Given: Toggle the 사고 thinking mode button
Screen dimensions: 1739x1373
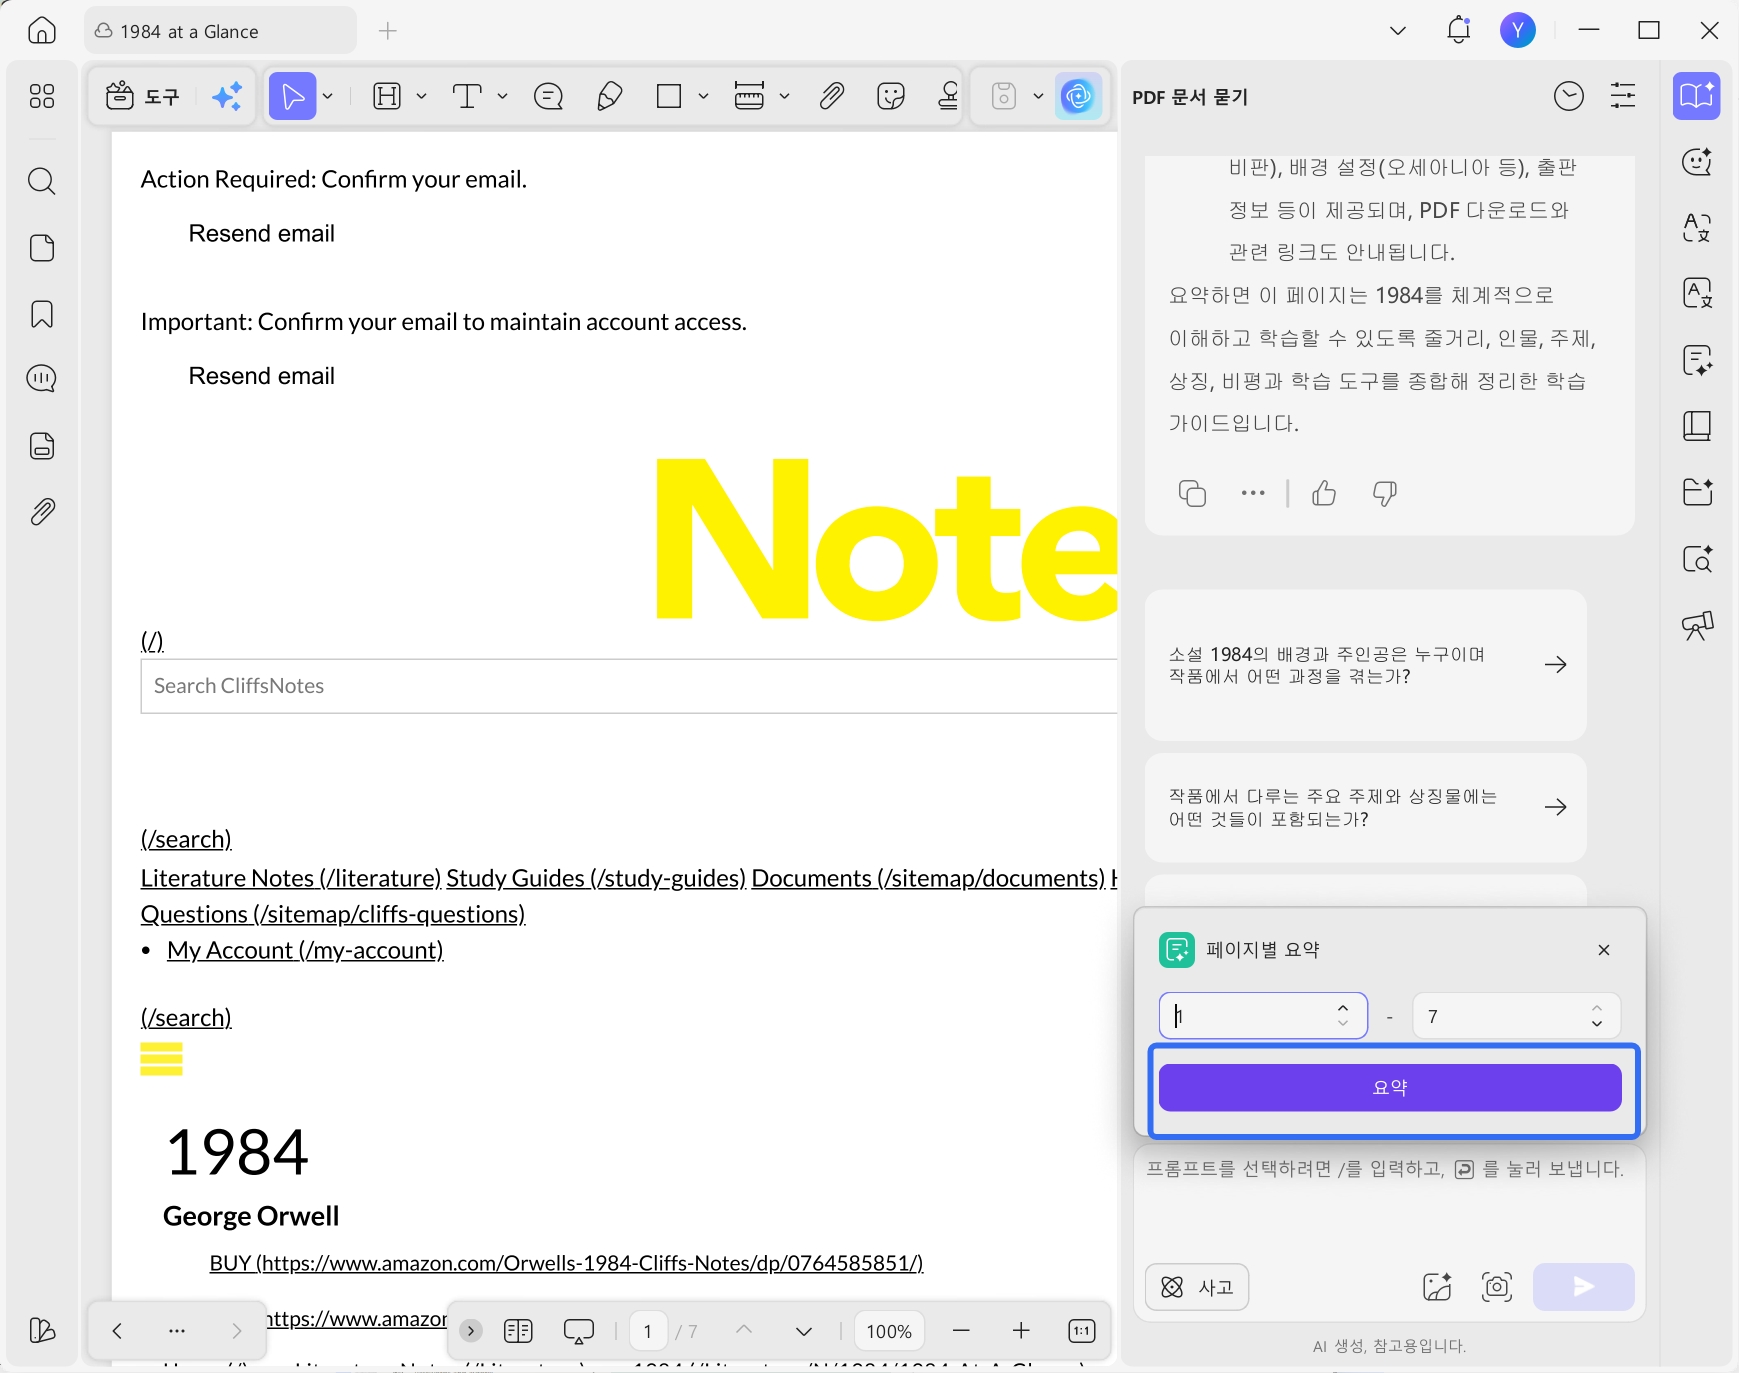Looking at the screenshot, I should tap(1197, 1287).
